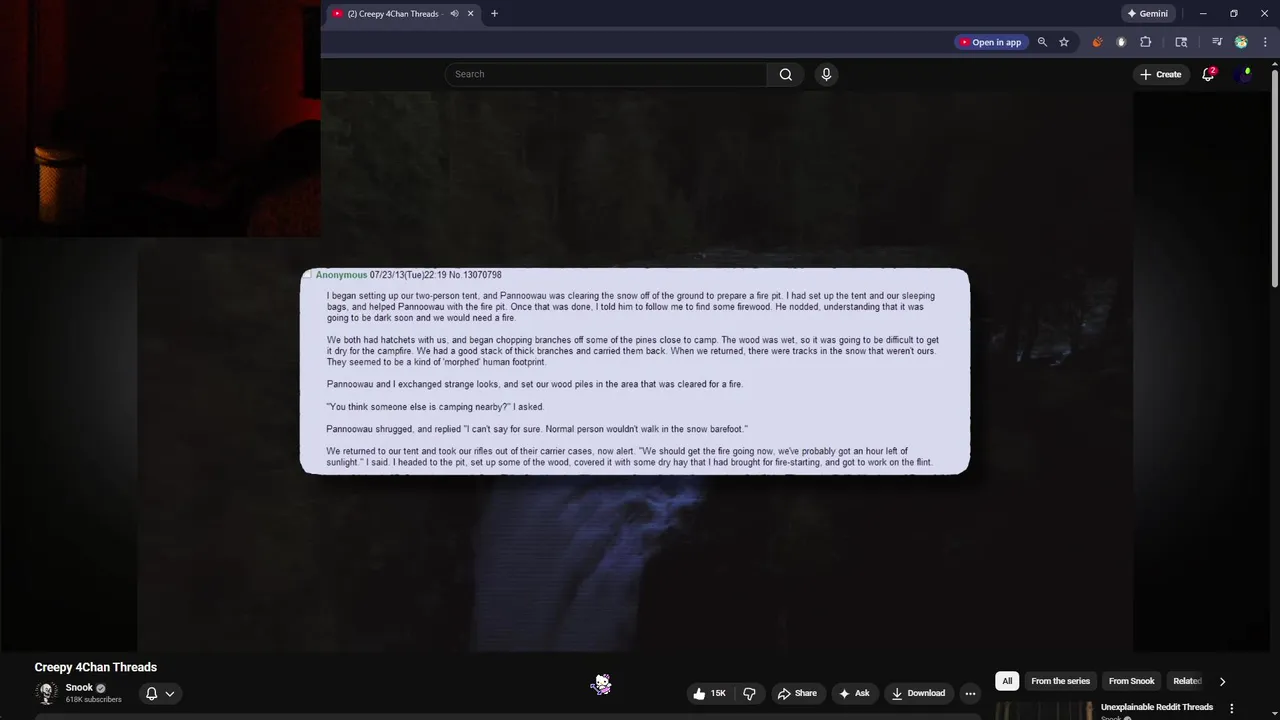This screenshot has width=1280, height=720.
Task: Open YouTube notifications bell
Action: pos(1208,74)
